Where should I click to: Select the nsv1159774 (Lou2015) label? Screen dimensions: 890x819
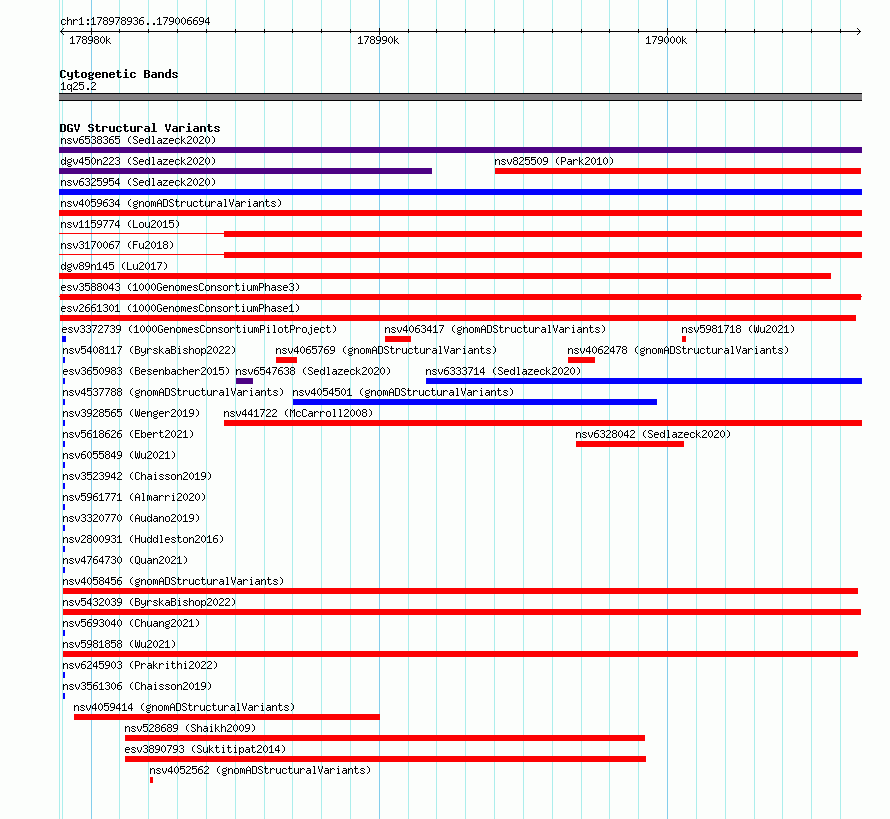(120, 224)
